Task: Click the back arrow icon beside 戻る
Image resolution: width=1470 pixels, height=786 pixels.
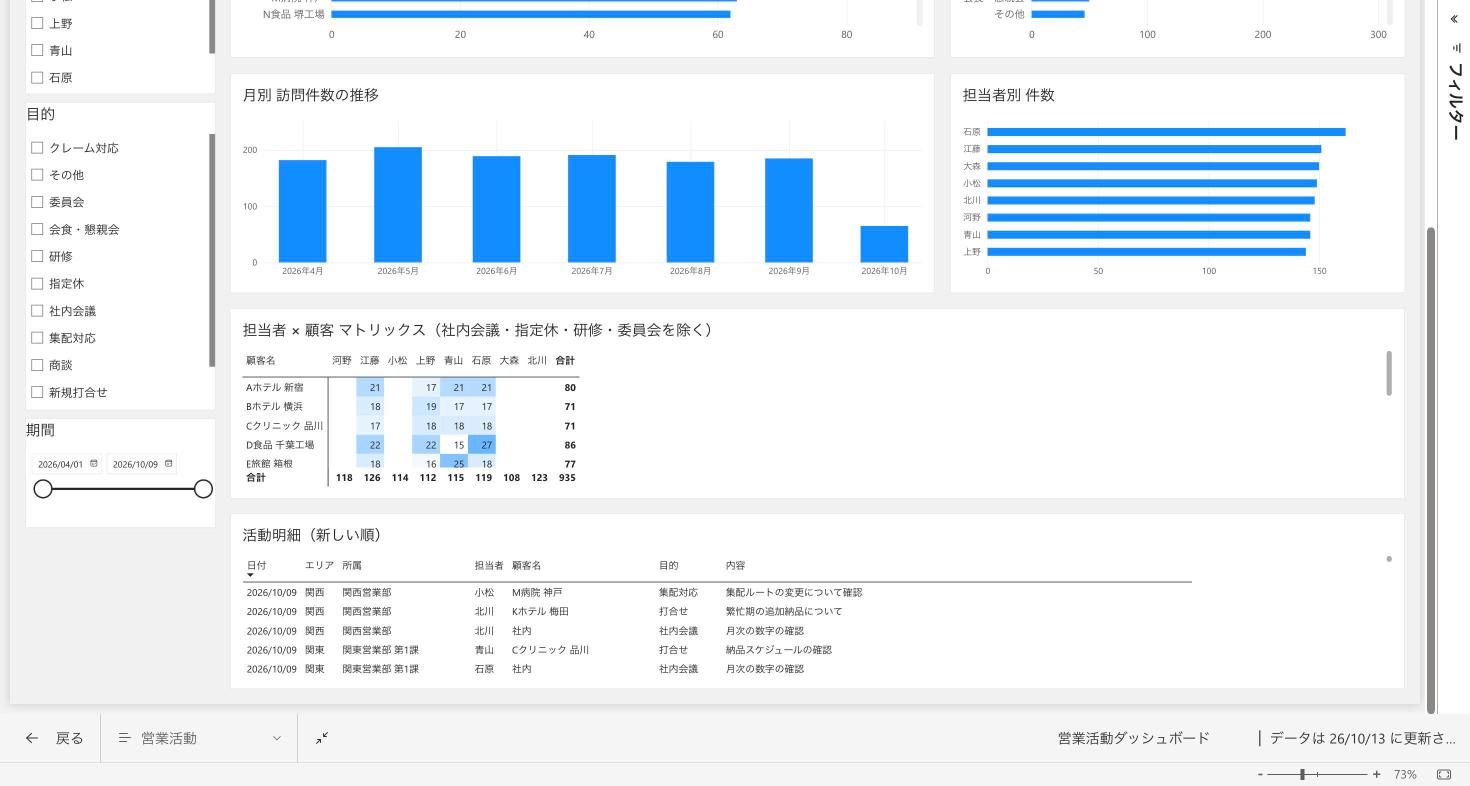Action: (32, 738)
